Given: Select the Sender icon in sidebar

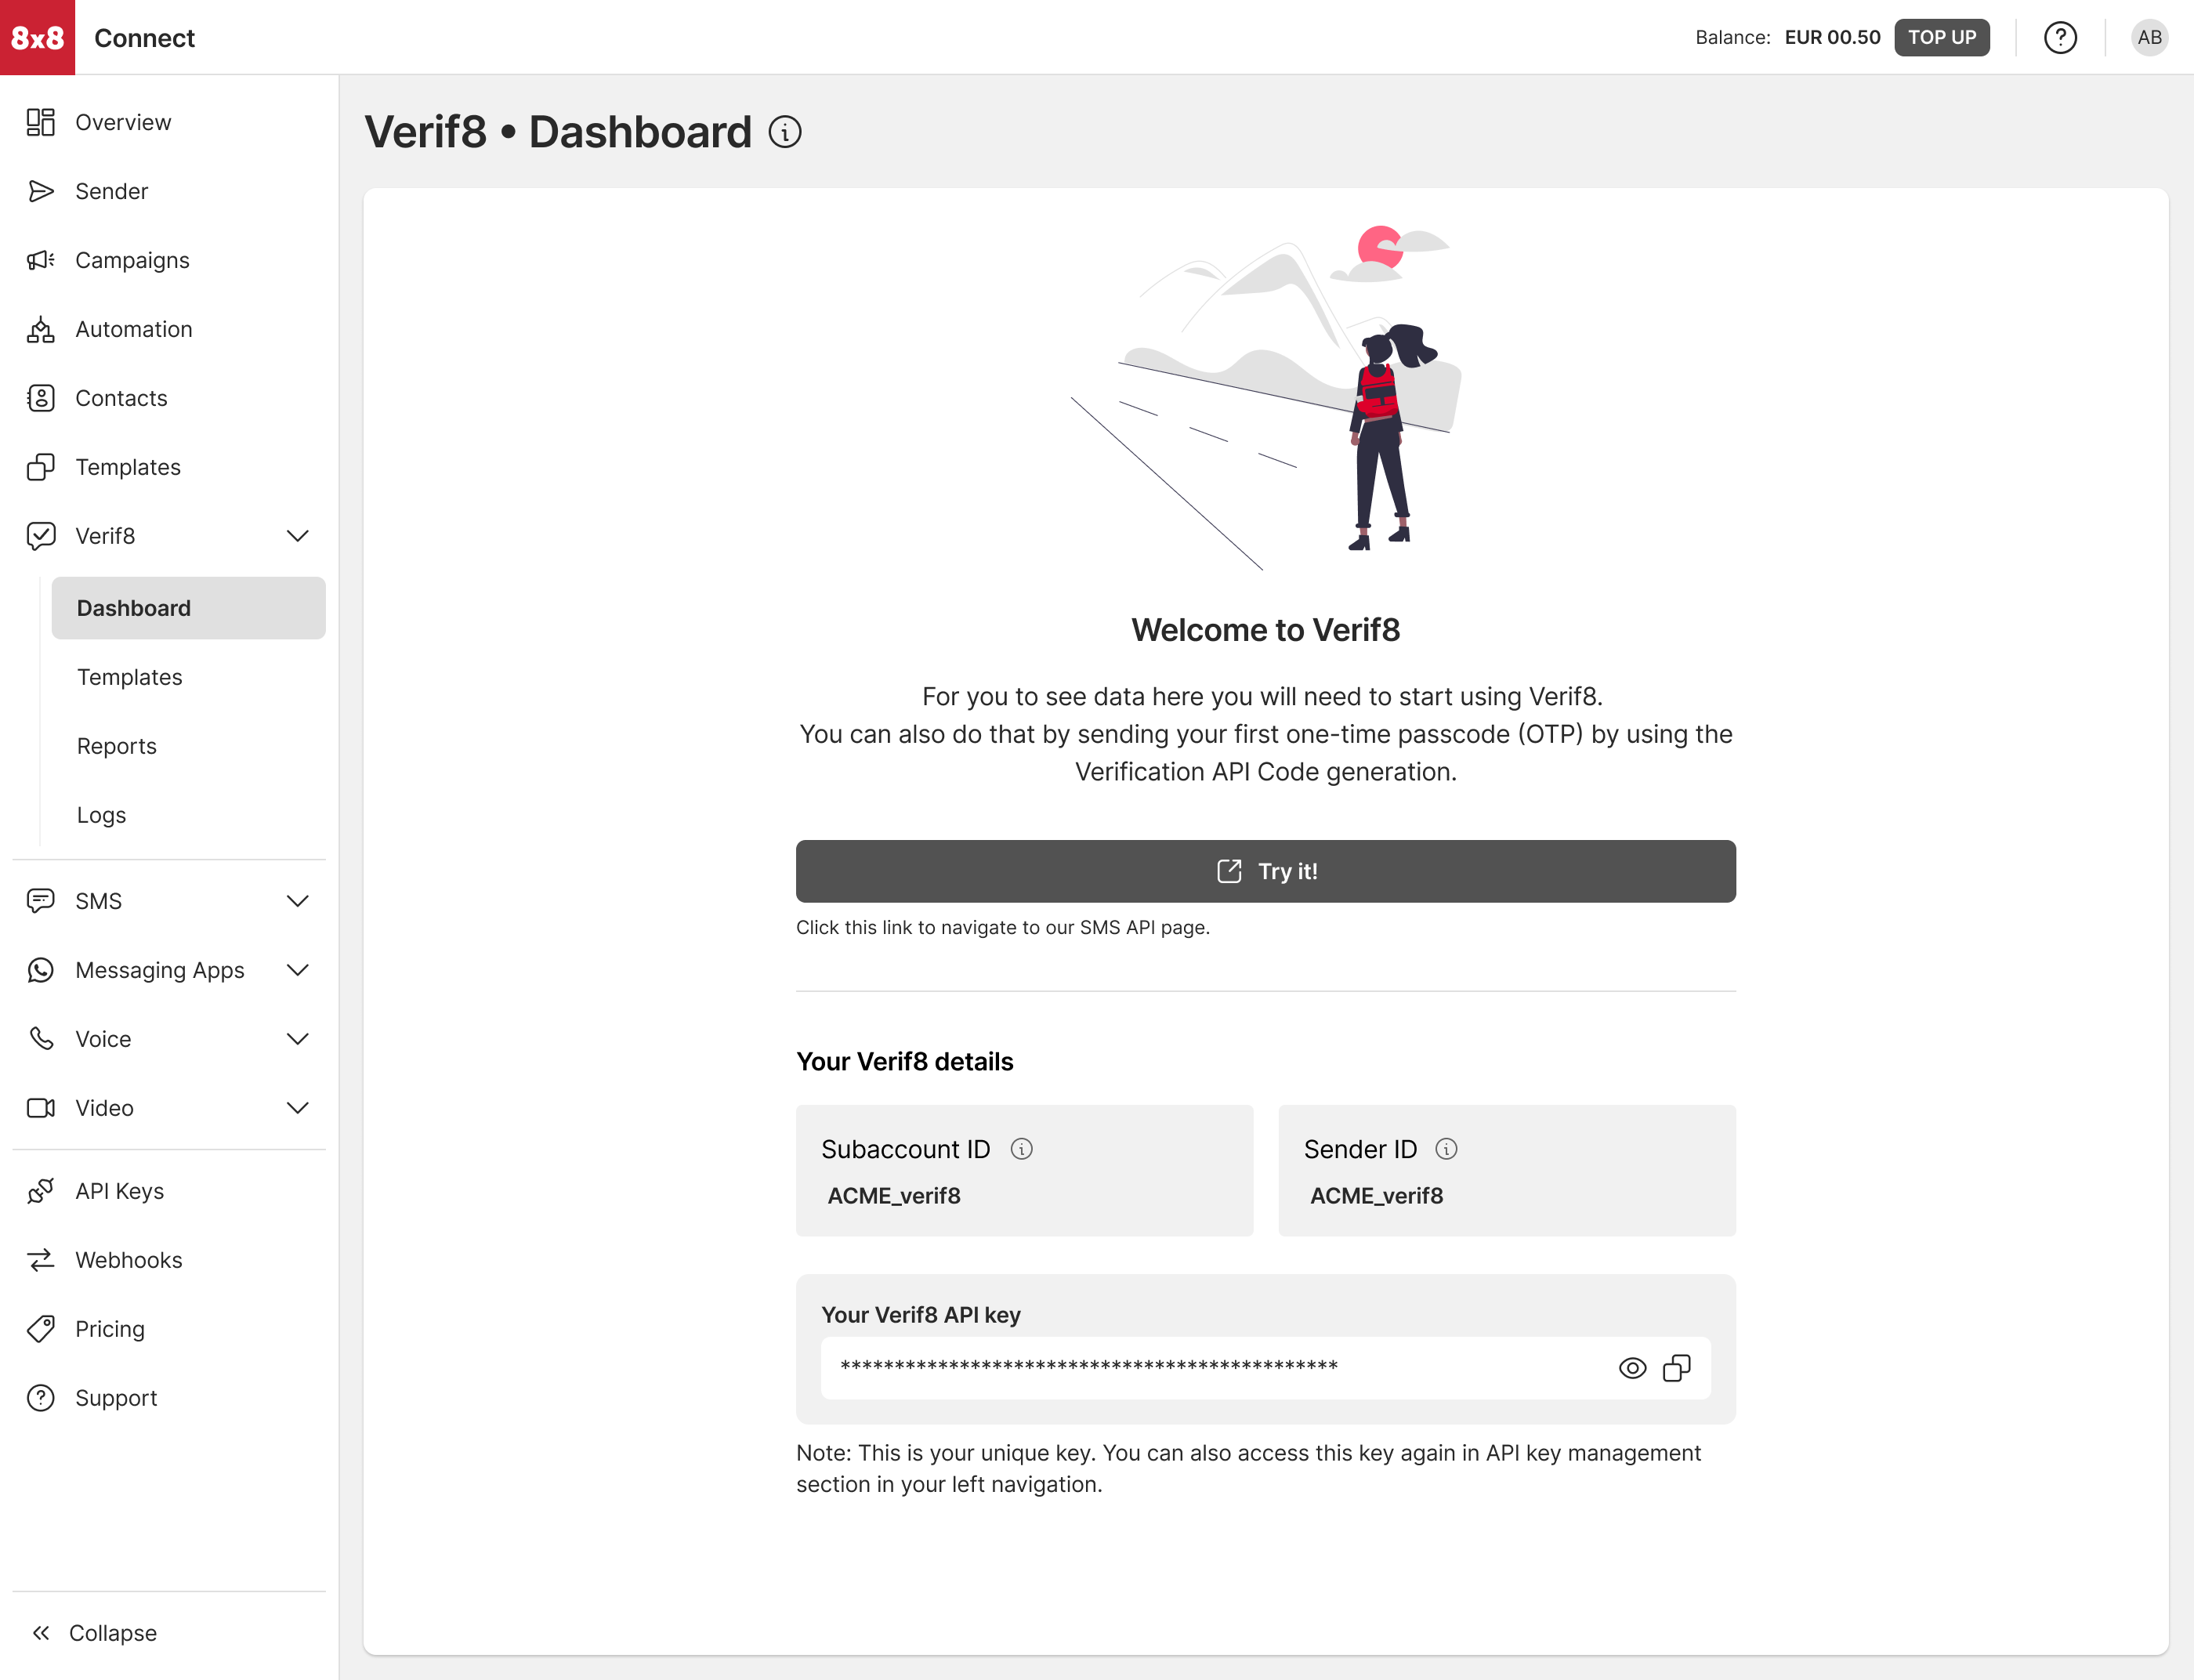Looking at the screenshot, I should [x=40, y=191].
